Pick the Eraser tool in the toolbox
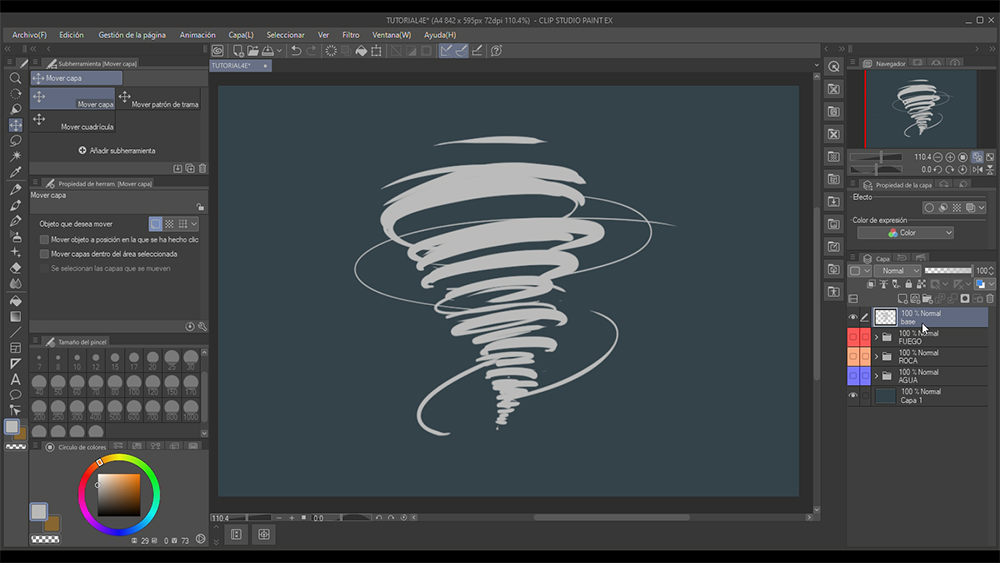 point(15,268)
